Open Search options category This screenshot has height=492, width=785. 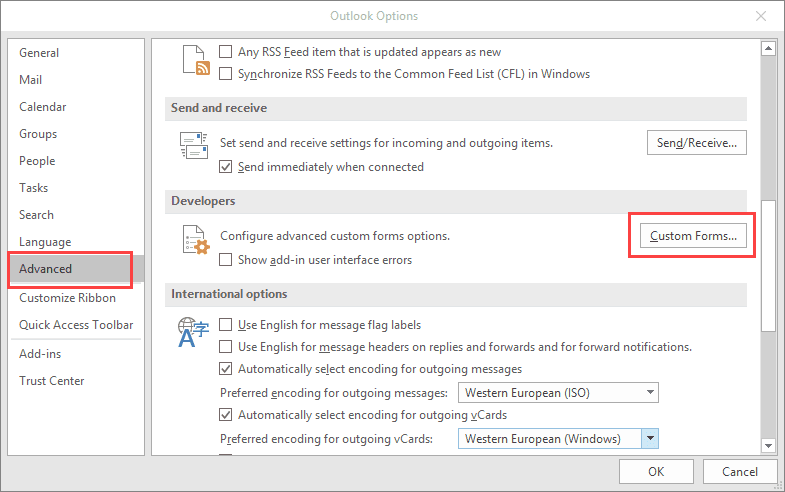coord(76,215)
